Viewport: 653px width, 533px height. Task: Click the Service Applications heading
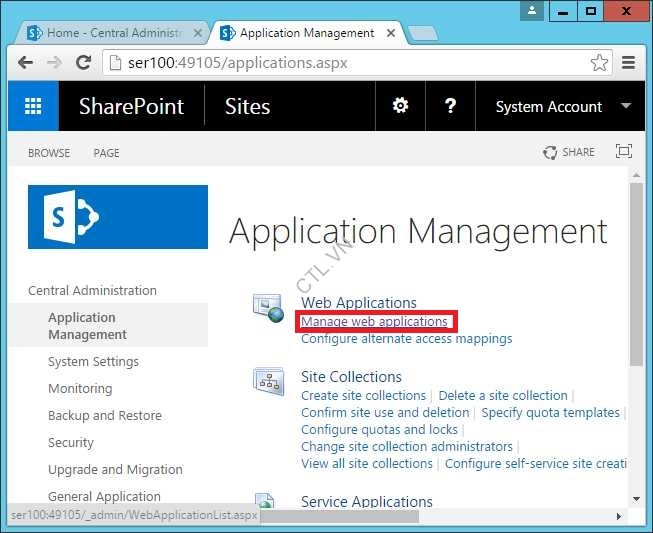tap(367, 501)
